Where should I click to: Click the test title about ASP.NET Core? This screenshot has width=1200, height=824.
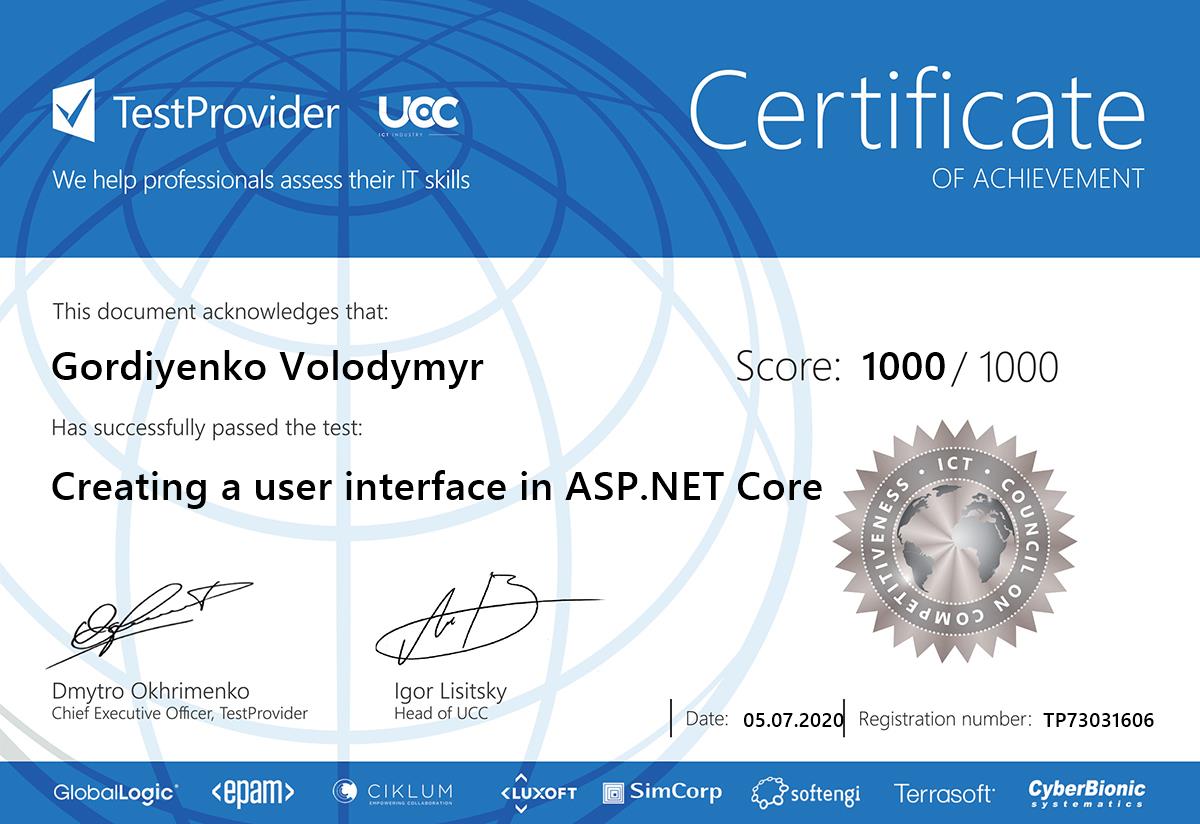click(436, 487)
